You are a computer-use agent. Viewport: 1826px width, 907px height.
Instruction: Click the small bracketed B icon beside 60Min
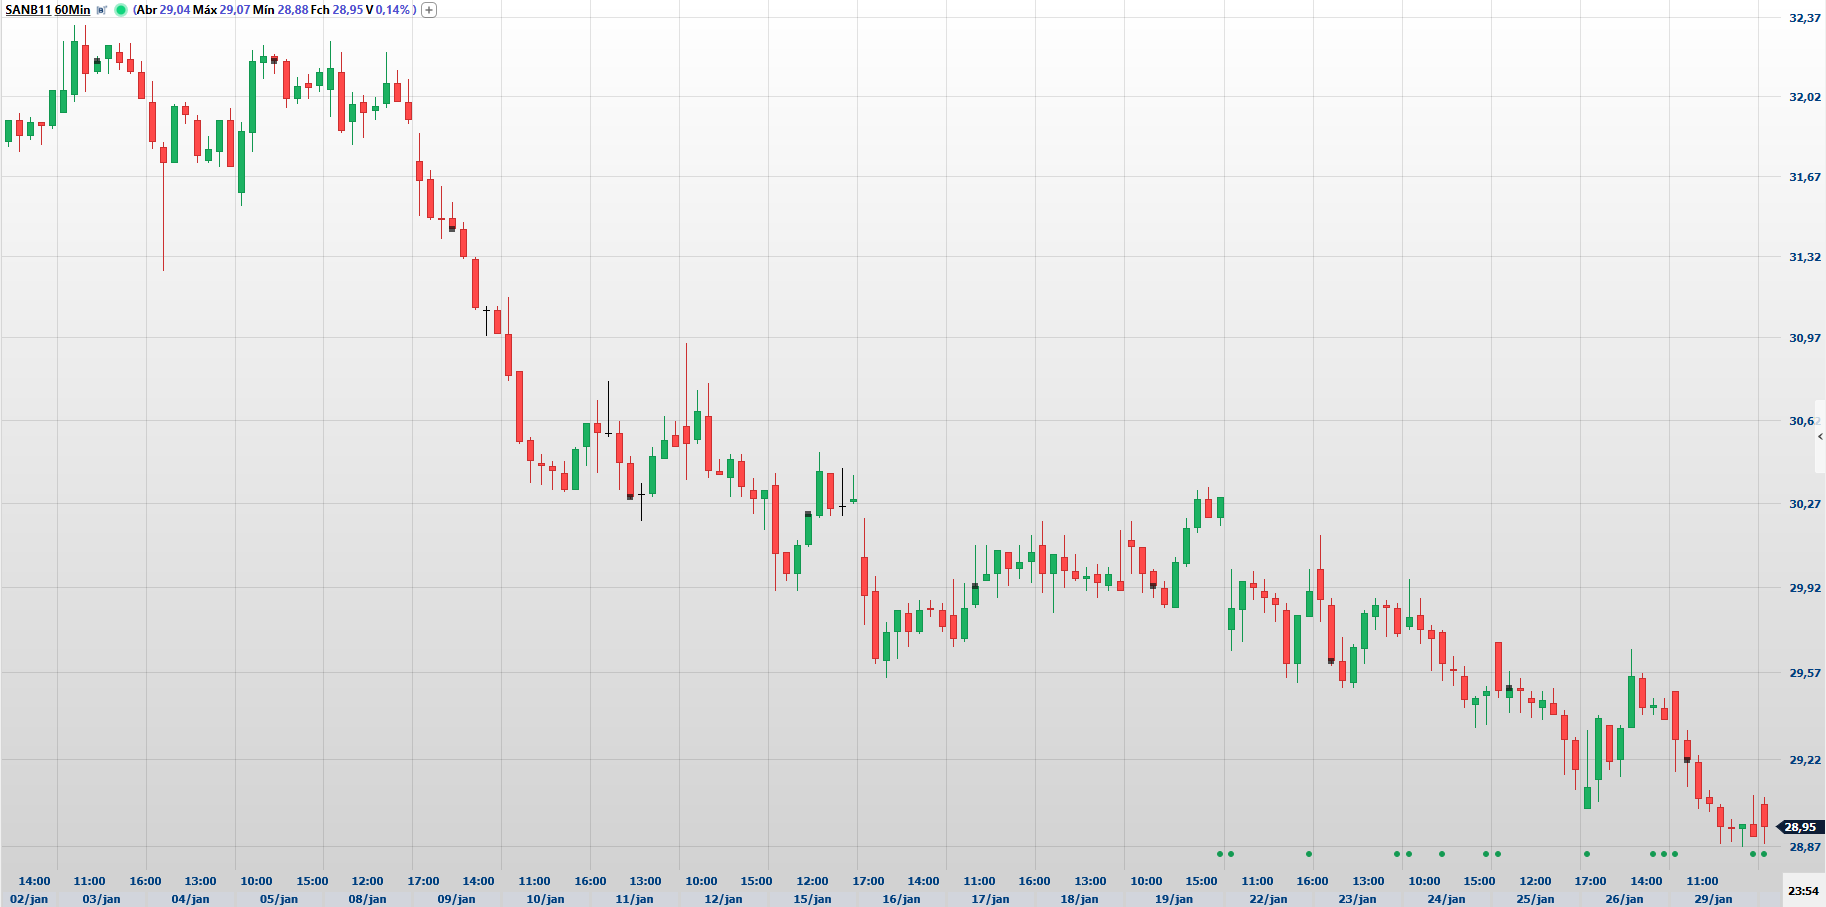[101, 10]
